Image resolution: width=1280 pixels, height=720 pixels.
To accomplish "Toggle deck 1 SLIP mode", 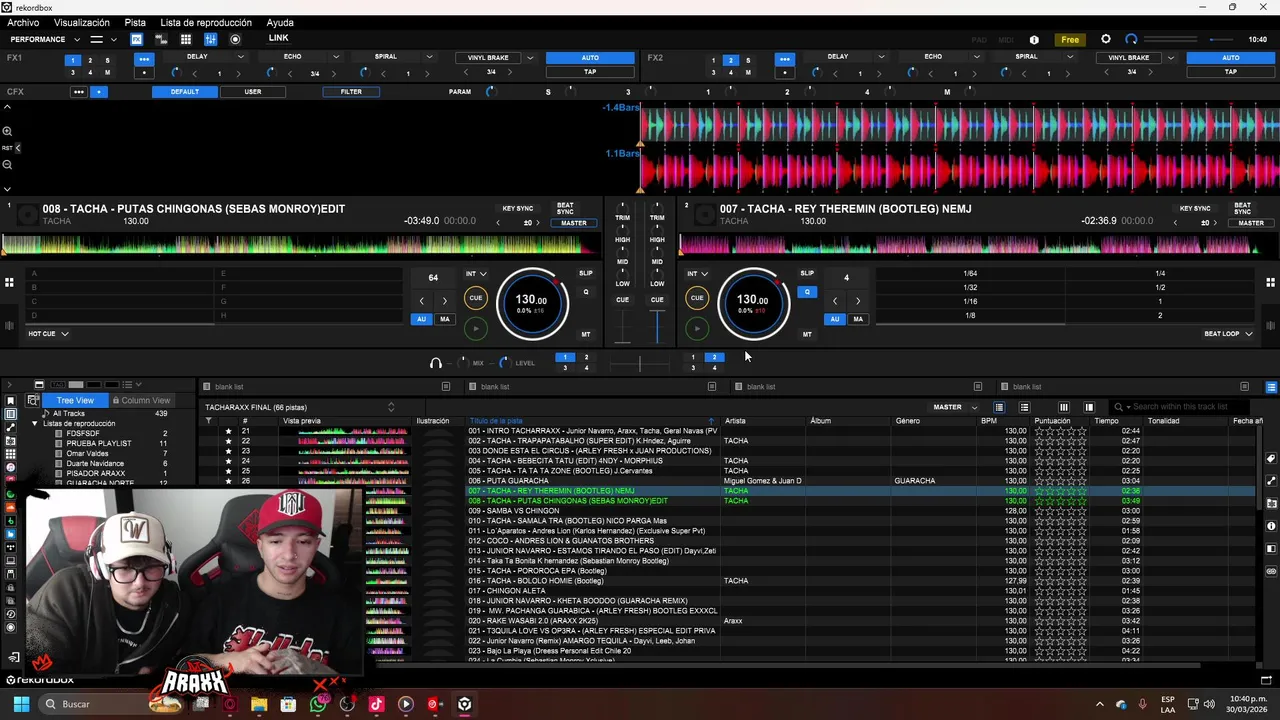I will (586, 273).
